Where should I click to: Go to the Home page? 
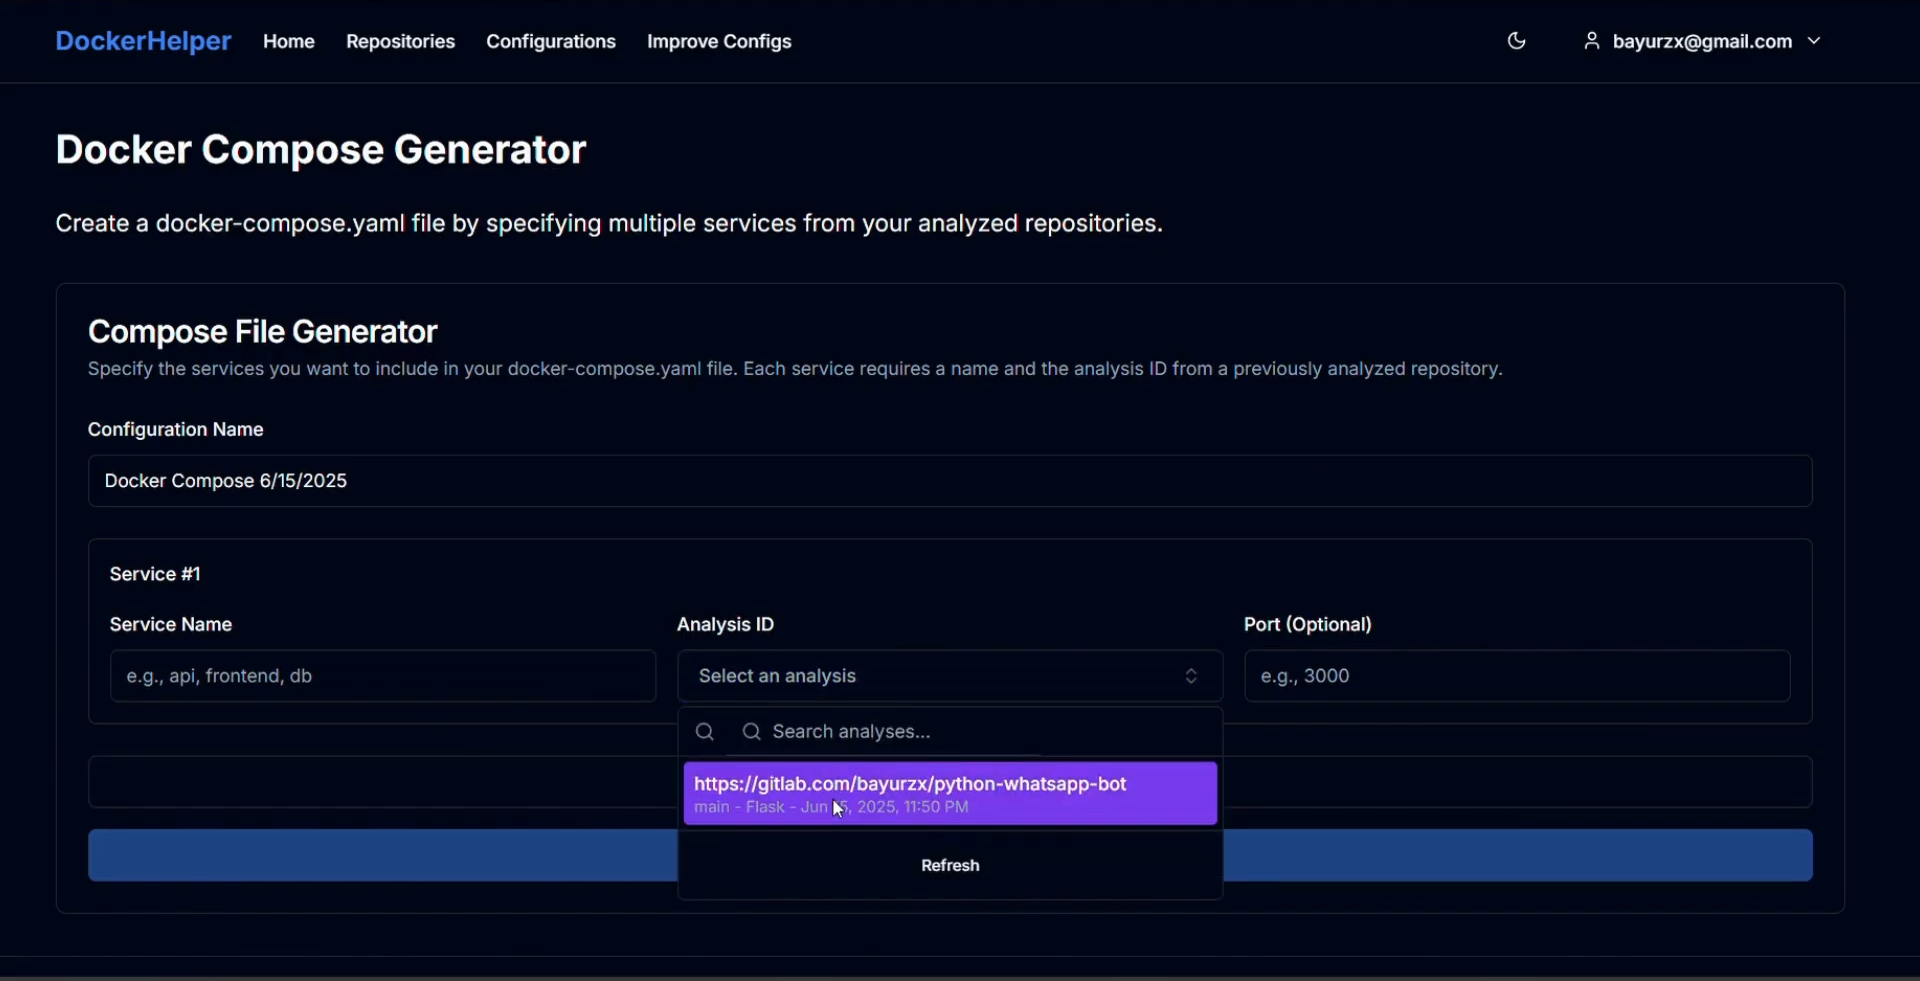coord(288,41)
